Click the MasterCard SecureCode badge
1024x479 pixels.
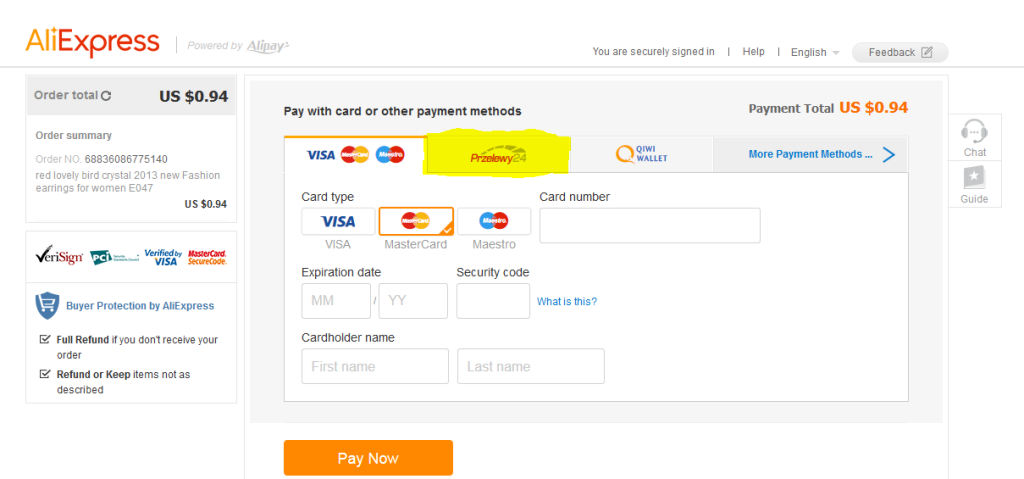point(207,257)
